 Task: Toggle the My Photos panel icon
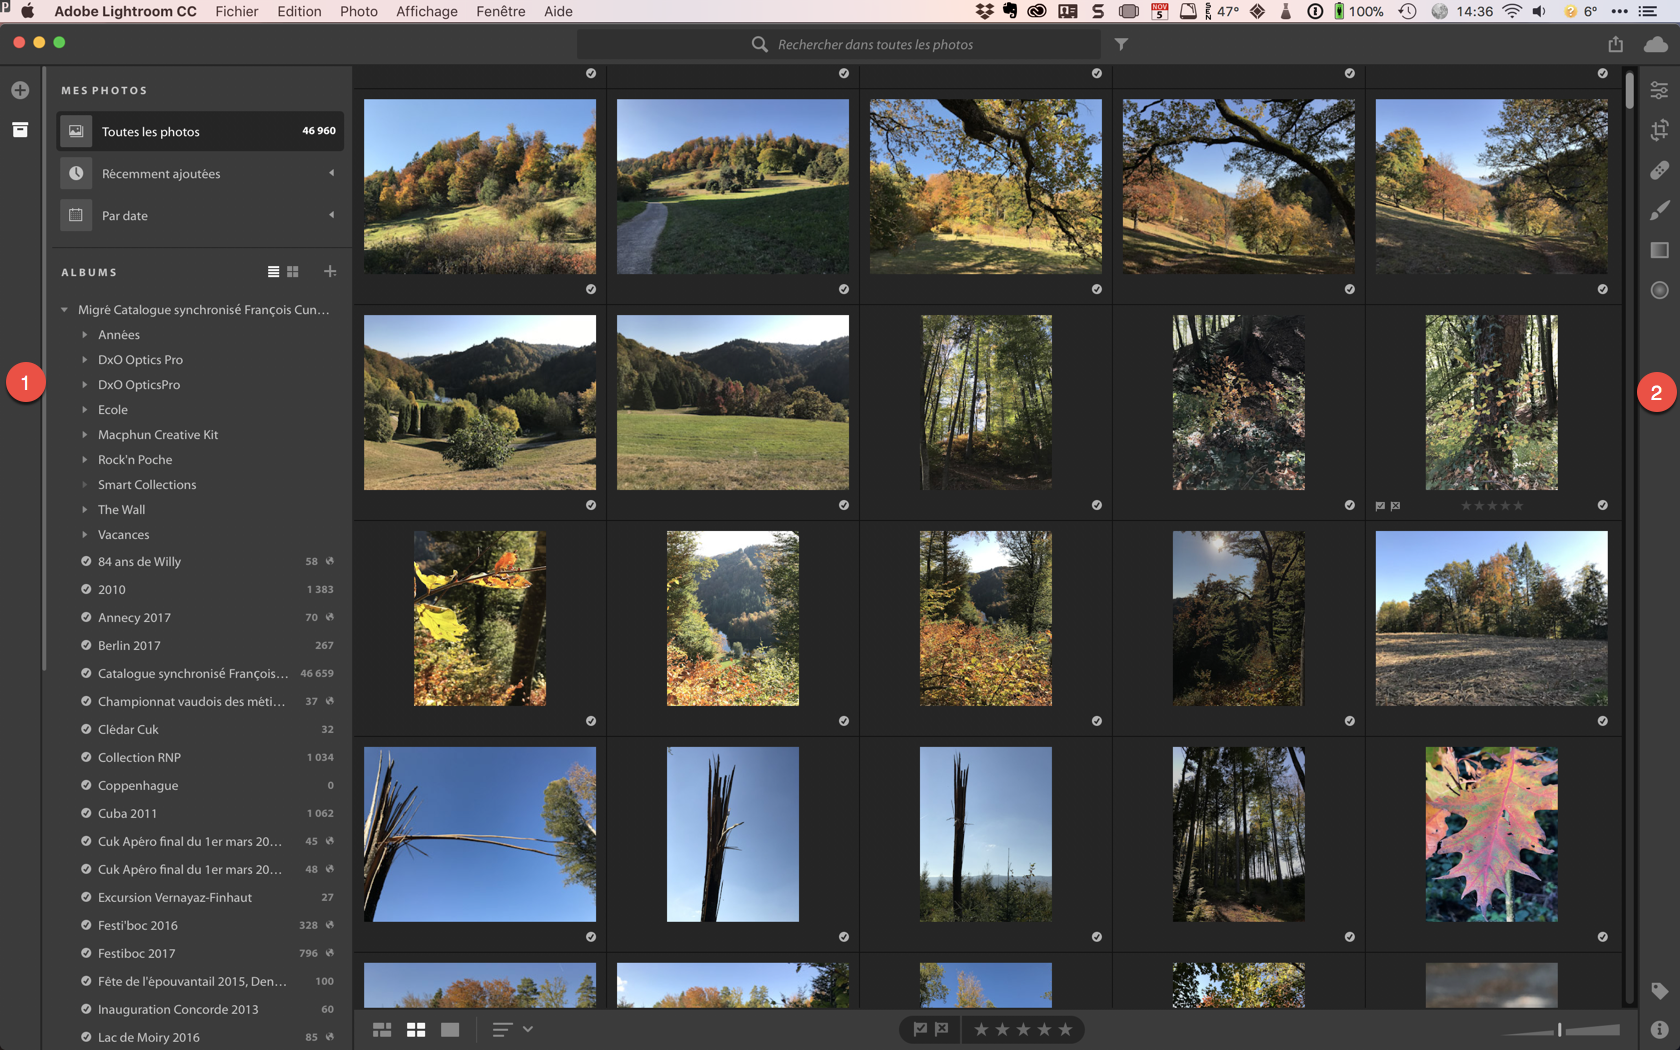pyautogui.click(x=20, y=130)
